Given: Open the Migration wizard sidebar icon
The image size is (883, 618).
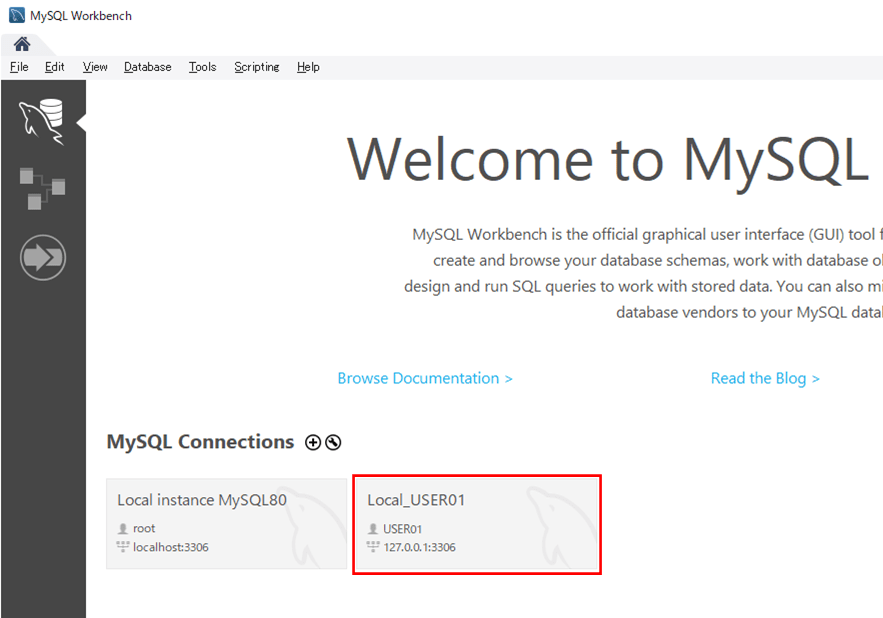Looking at the screenshot, I should 42,257.
